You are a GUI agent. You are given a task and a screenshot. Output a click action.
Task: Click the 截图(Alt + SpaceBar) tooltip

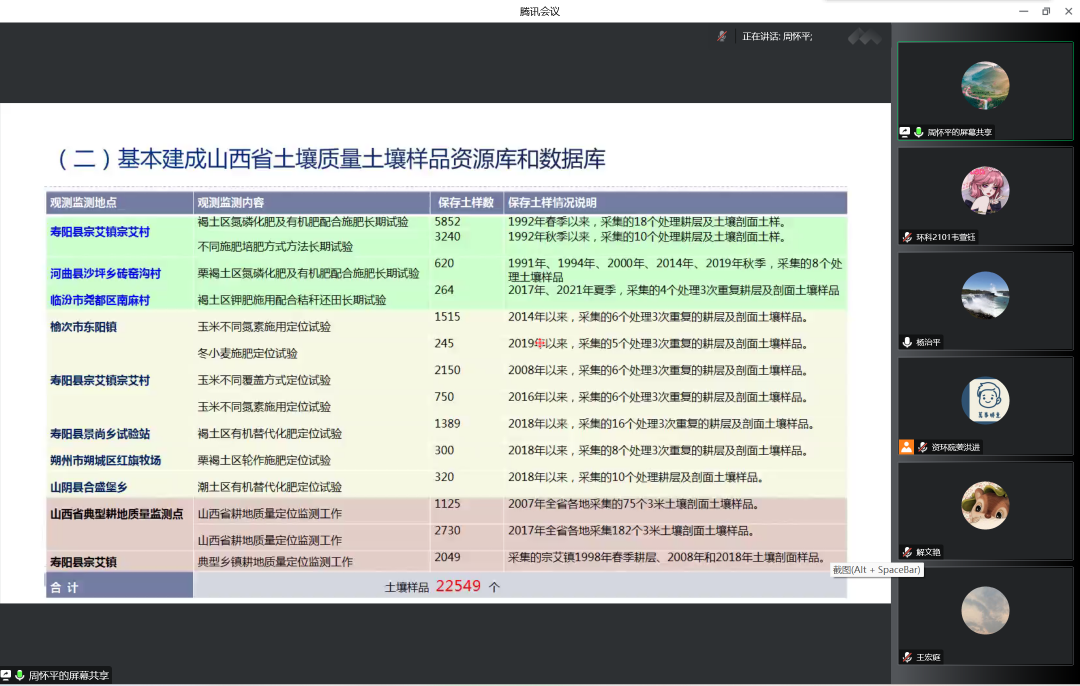[x=876, y=570]
